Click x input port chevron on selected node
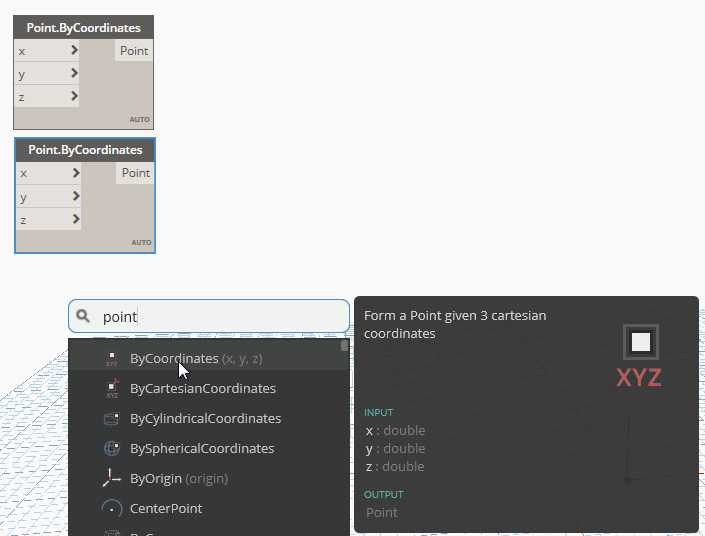This screenshot has height=536, width=705. 74,173
